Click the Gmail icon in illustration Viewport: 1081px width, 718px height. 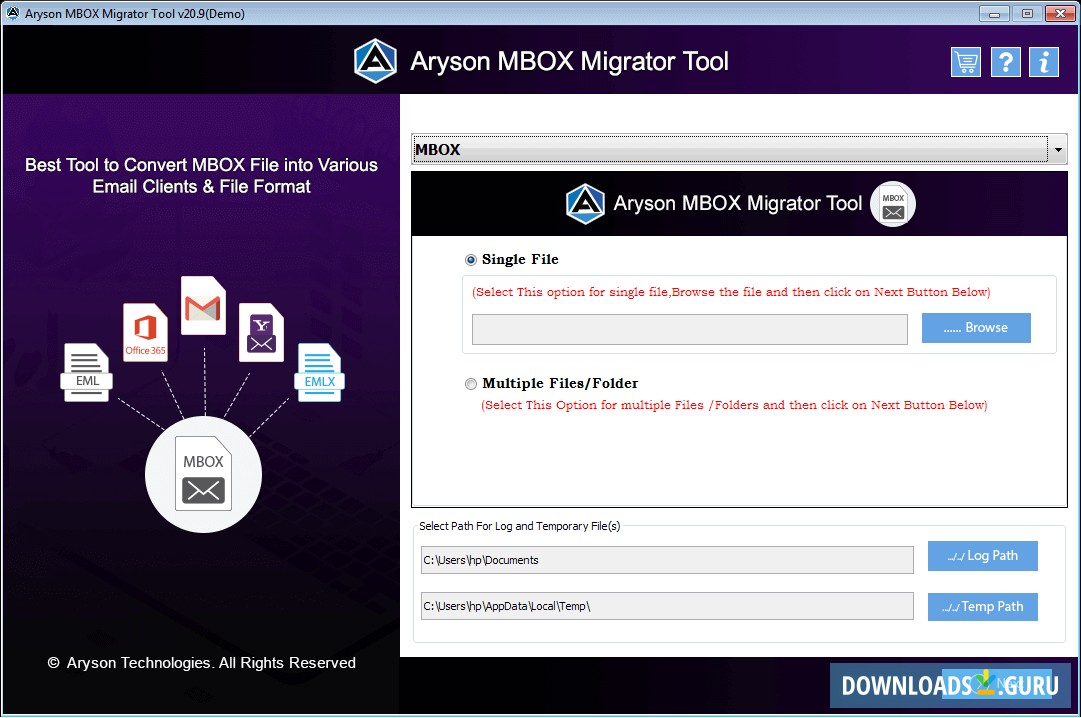(x=203, y=306)
